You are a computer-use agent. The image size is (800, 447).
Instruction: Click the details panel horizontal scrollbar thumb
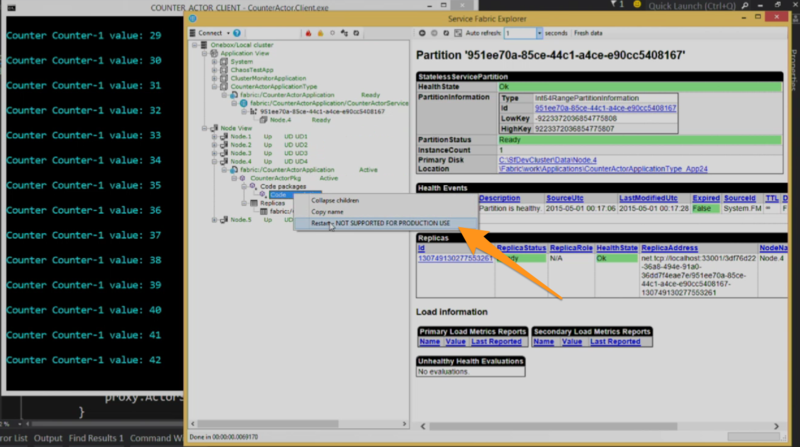(553, 426)
